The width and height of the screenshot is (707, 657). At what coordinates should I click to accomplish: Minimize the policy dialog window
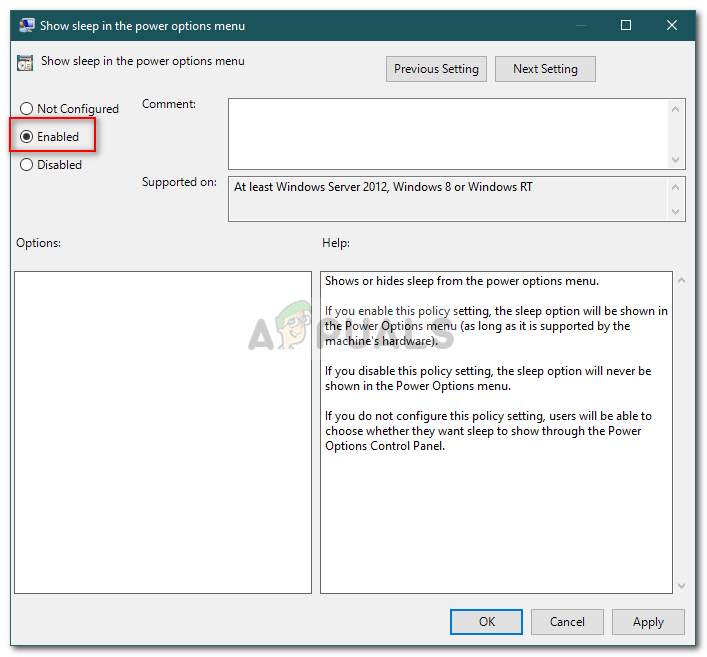tap(581, 25)
